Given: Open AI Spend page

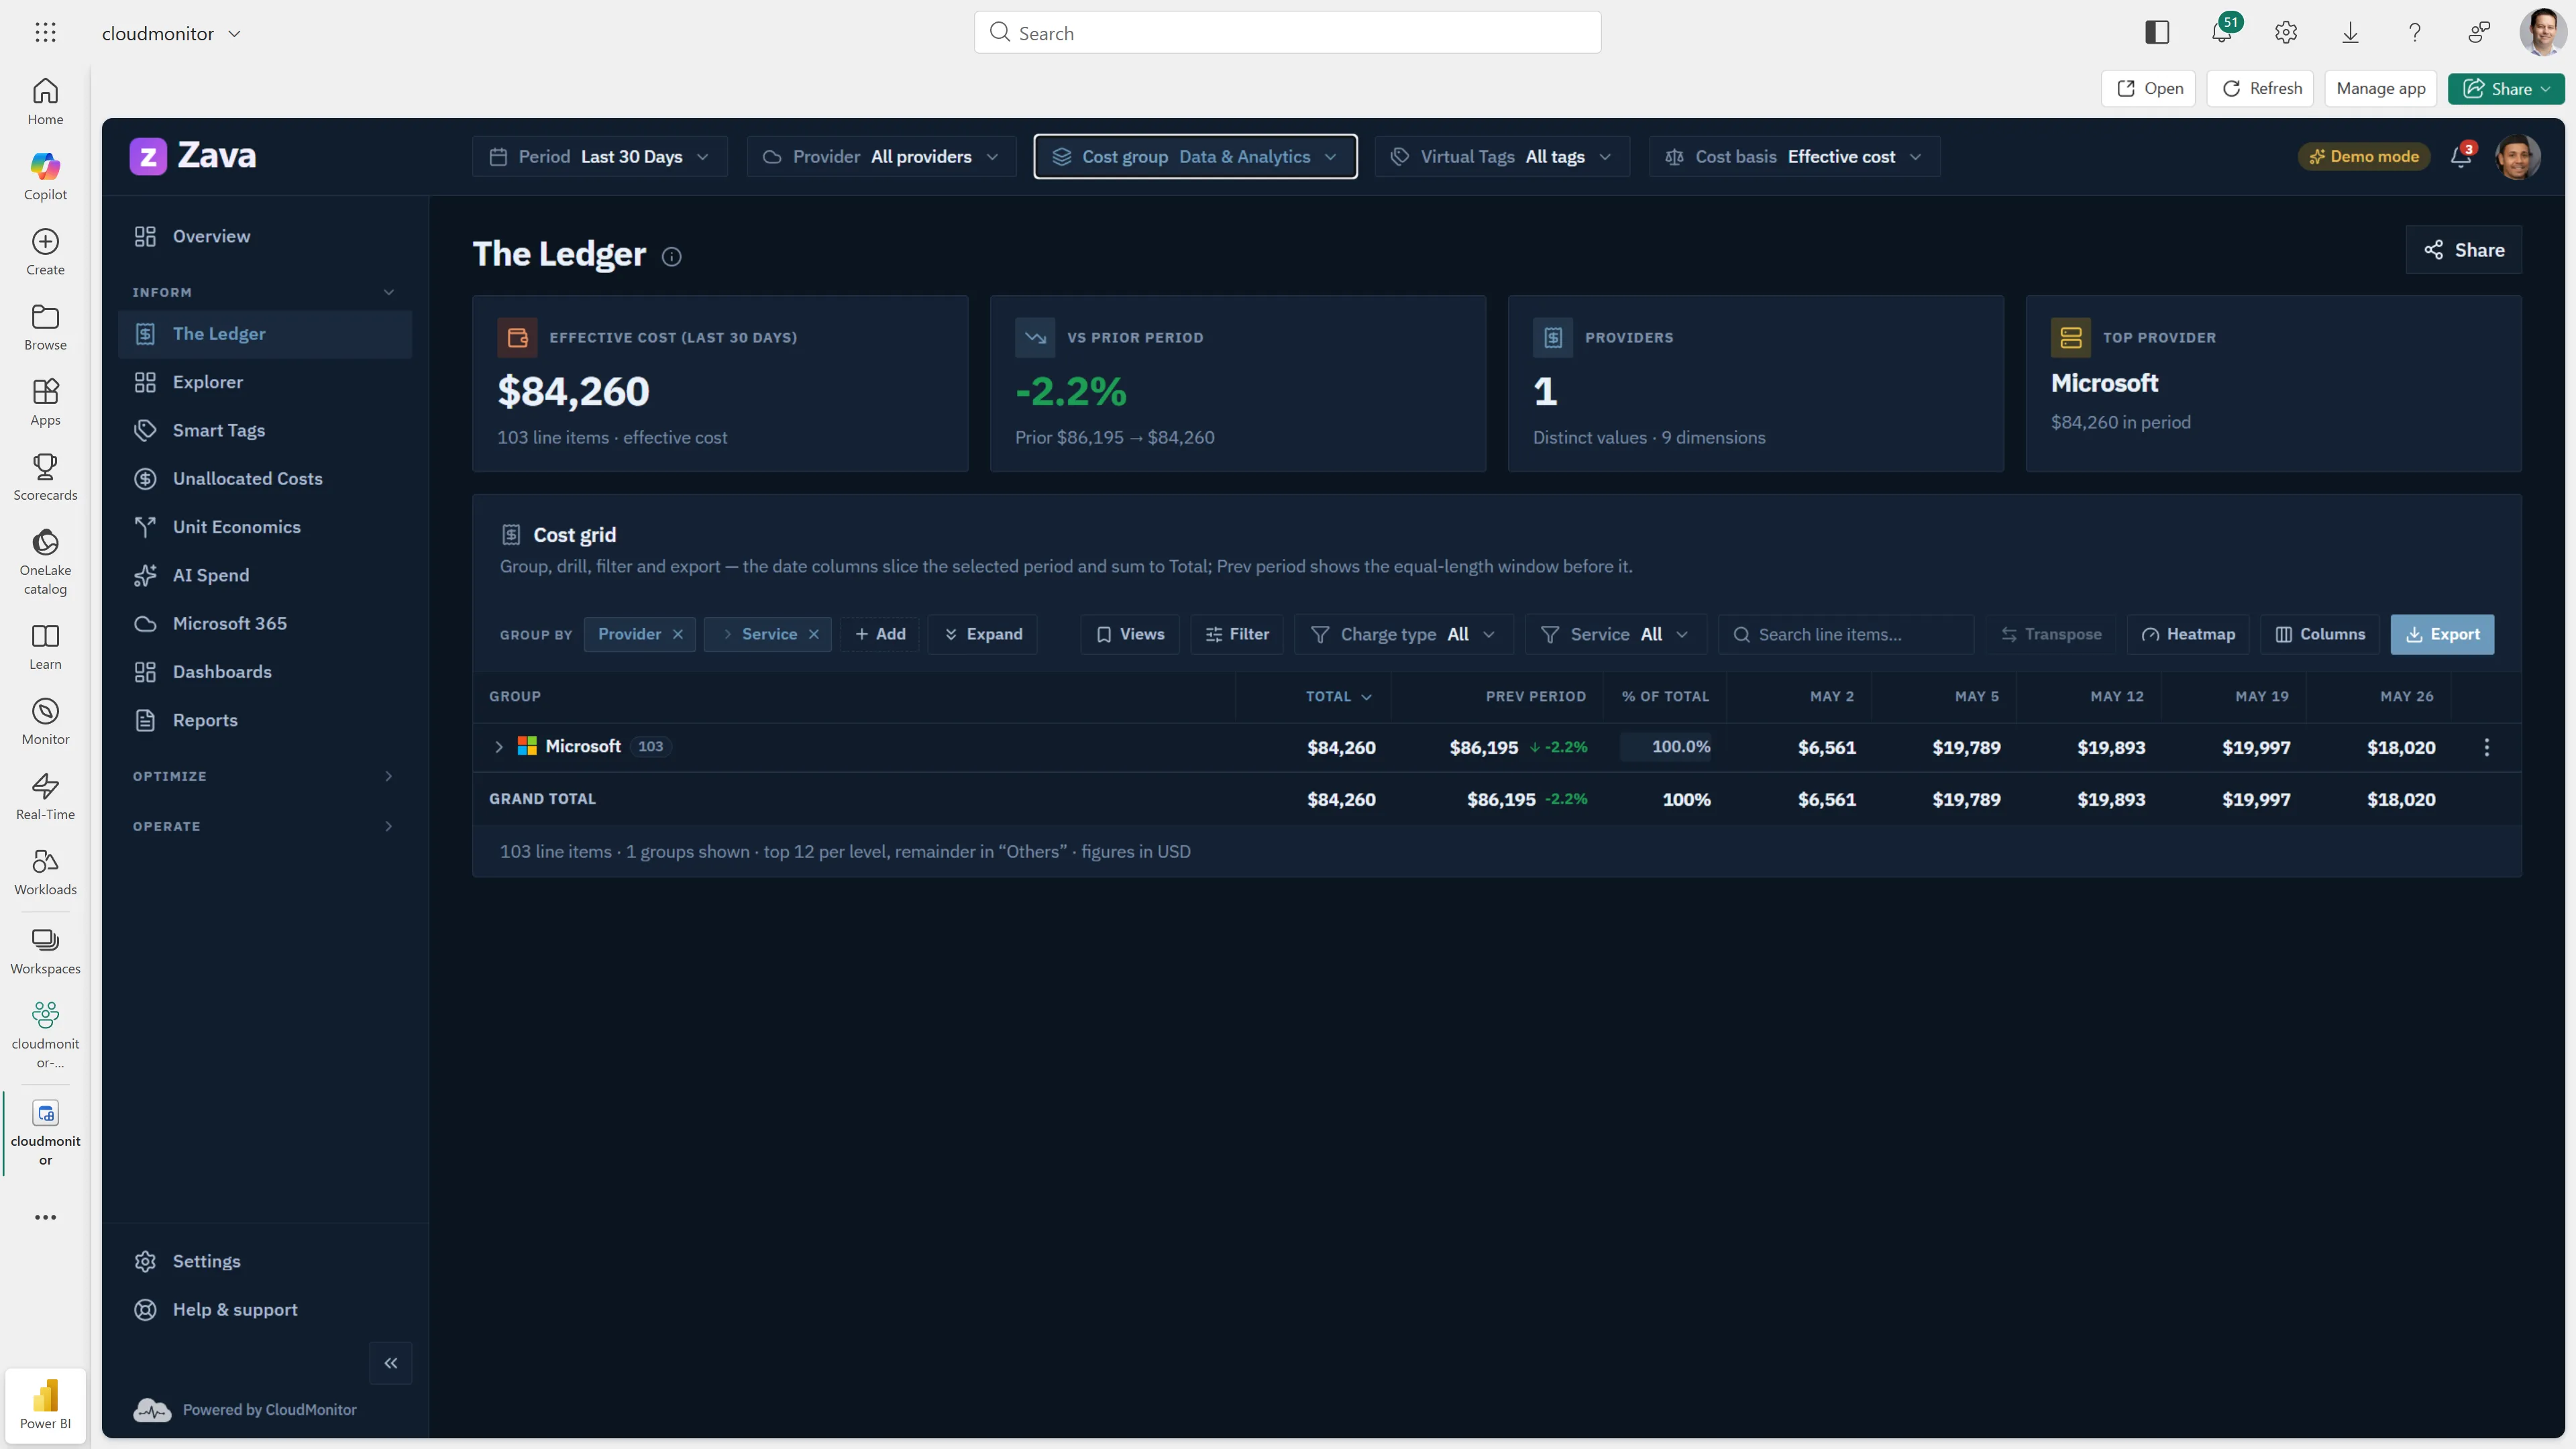Looking at the screenshot, I should pos(265,575).
